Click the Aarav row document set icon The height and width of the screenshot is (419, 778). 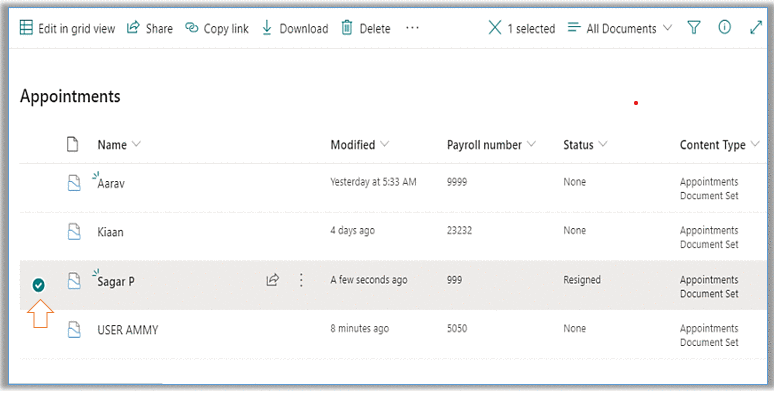tap(74, 183)
